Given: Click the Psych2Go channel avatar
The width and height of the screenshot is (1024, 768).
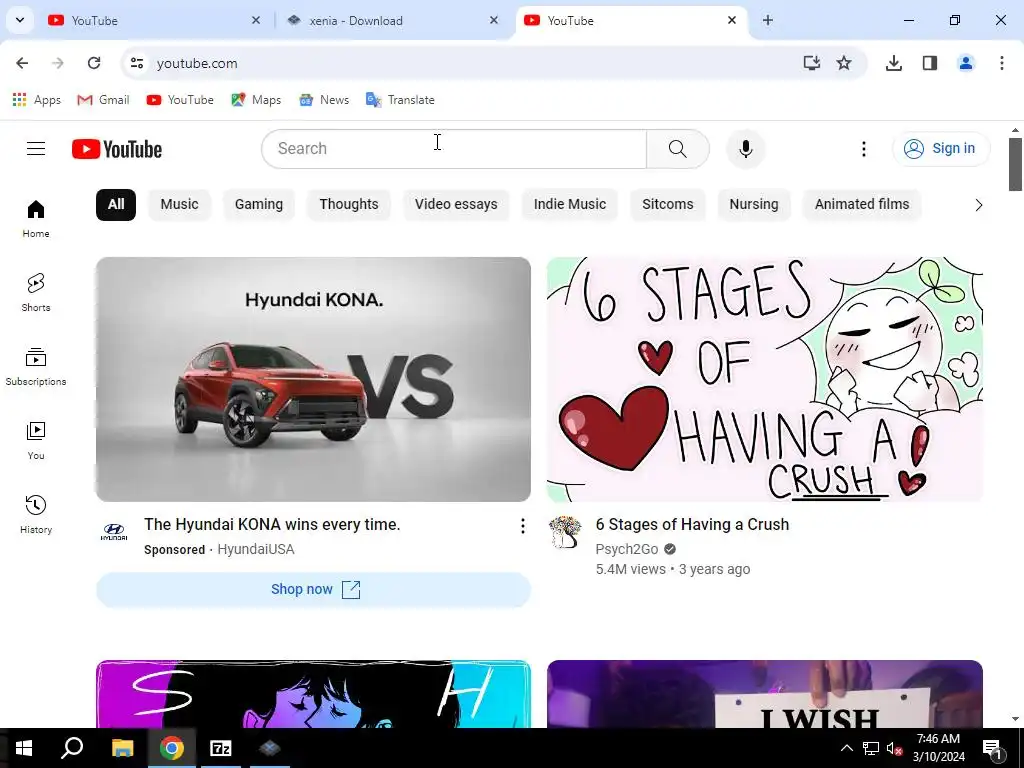Looking at the screenshot, I should [565, 531].
